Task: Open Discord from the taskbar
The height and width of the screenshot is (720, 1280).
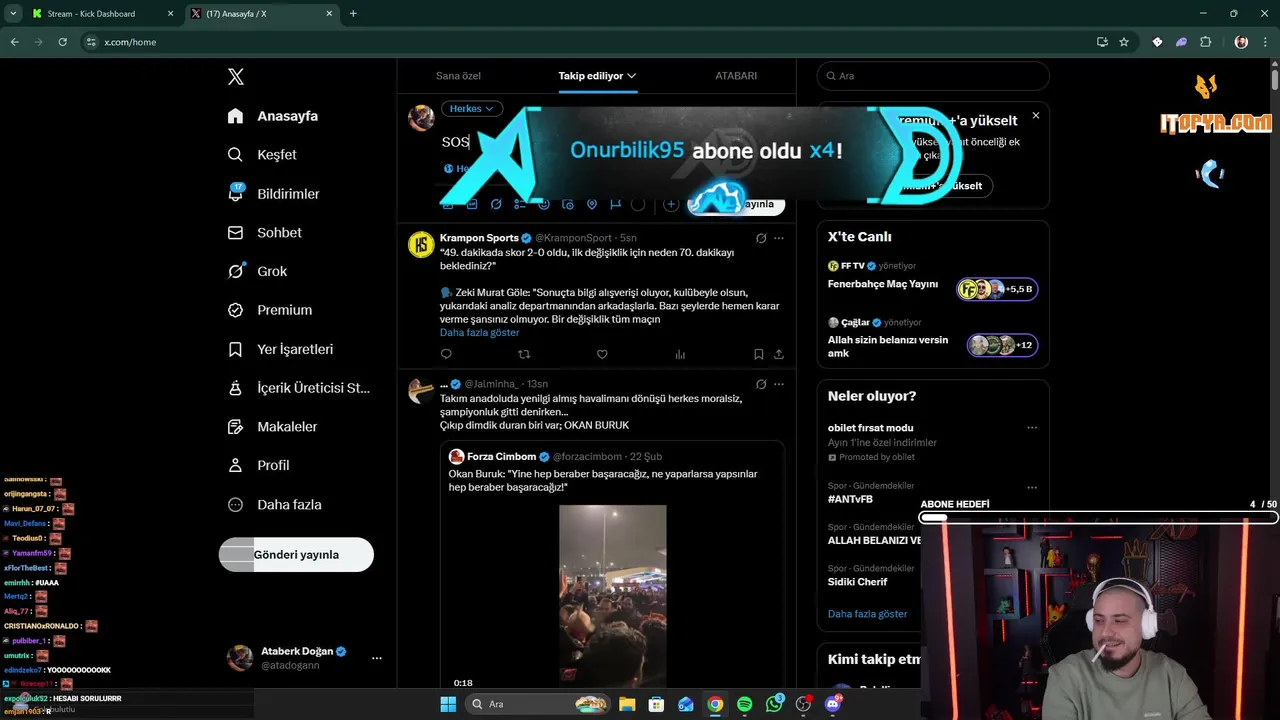Action: 833,704
